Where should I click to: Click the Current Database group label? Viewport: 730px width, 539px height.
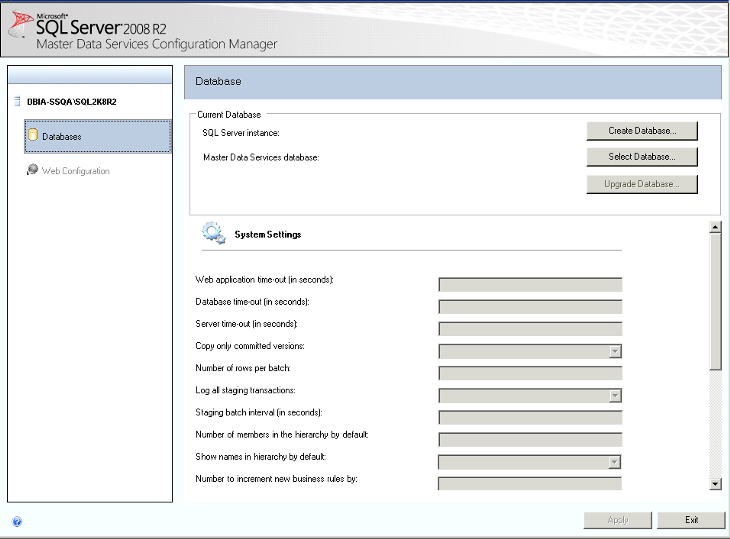click(229, 115)
